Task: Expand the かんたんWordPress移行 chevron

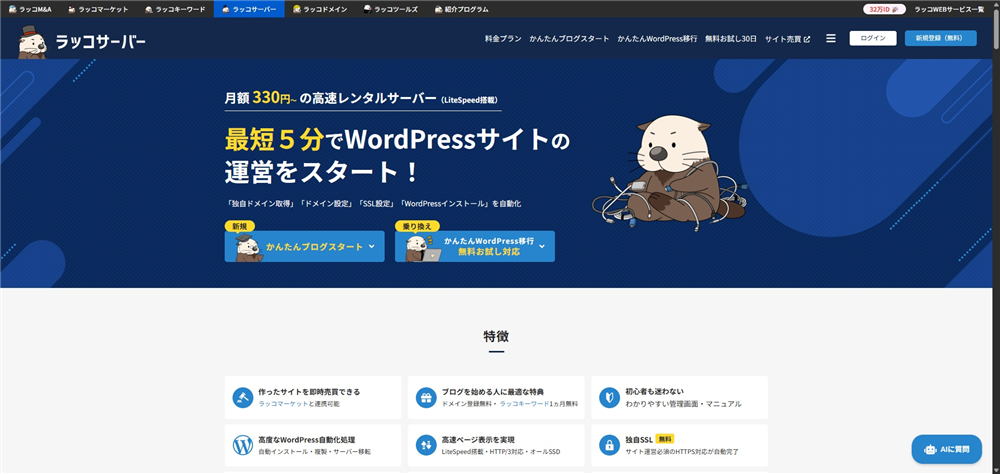Action: (x=542, y=246)
